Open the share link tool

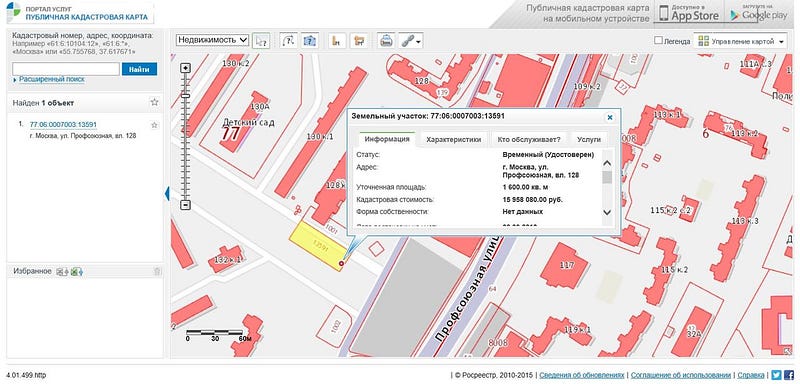(407, 41)
